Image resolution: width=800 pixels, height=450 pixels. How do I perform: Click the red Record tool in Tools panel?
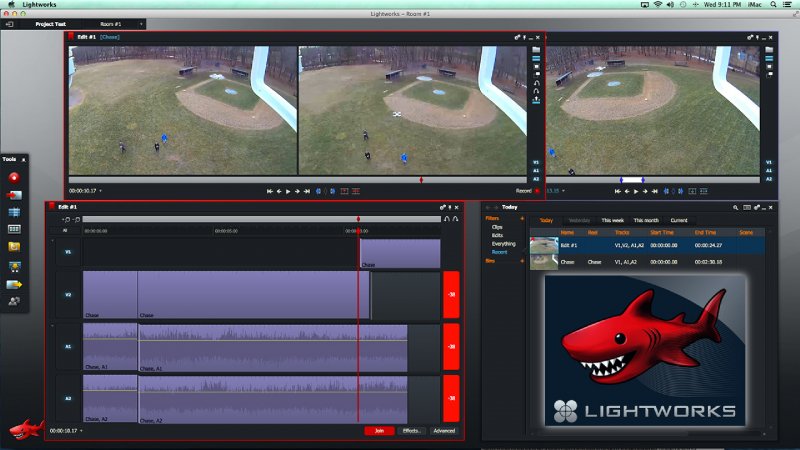point(14,177)
